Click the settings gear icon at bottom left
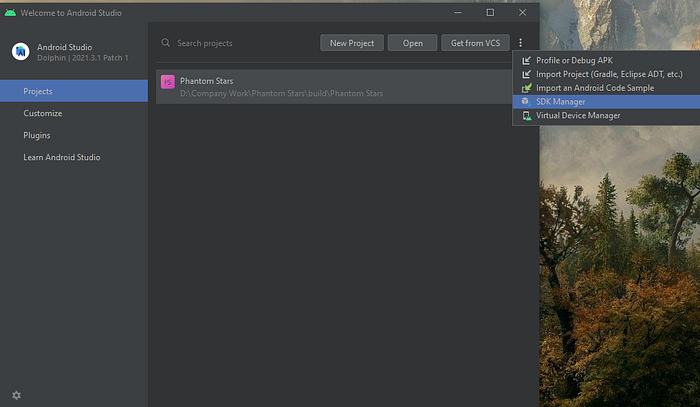The width and height of the screenshot is (700, 407). point(17,395)
